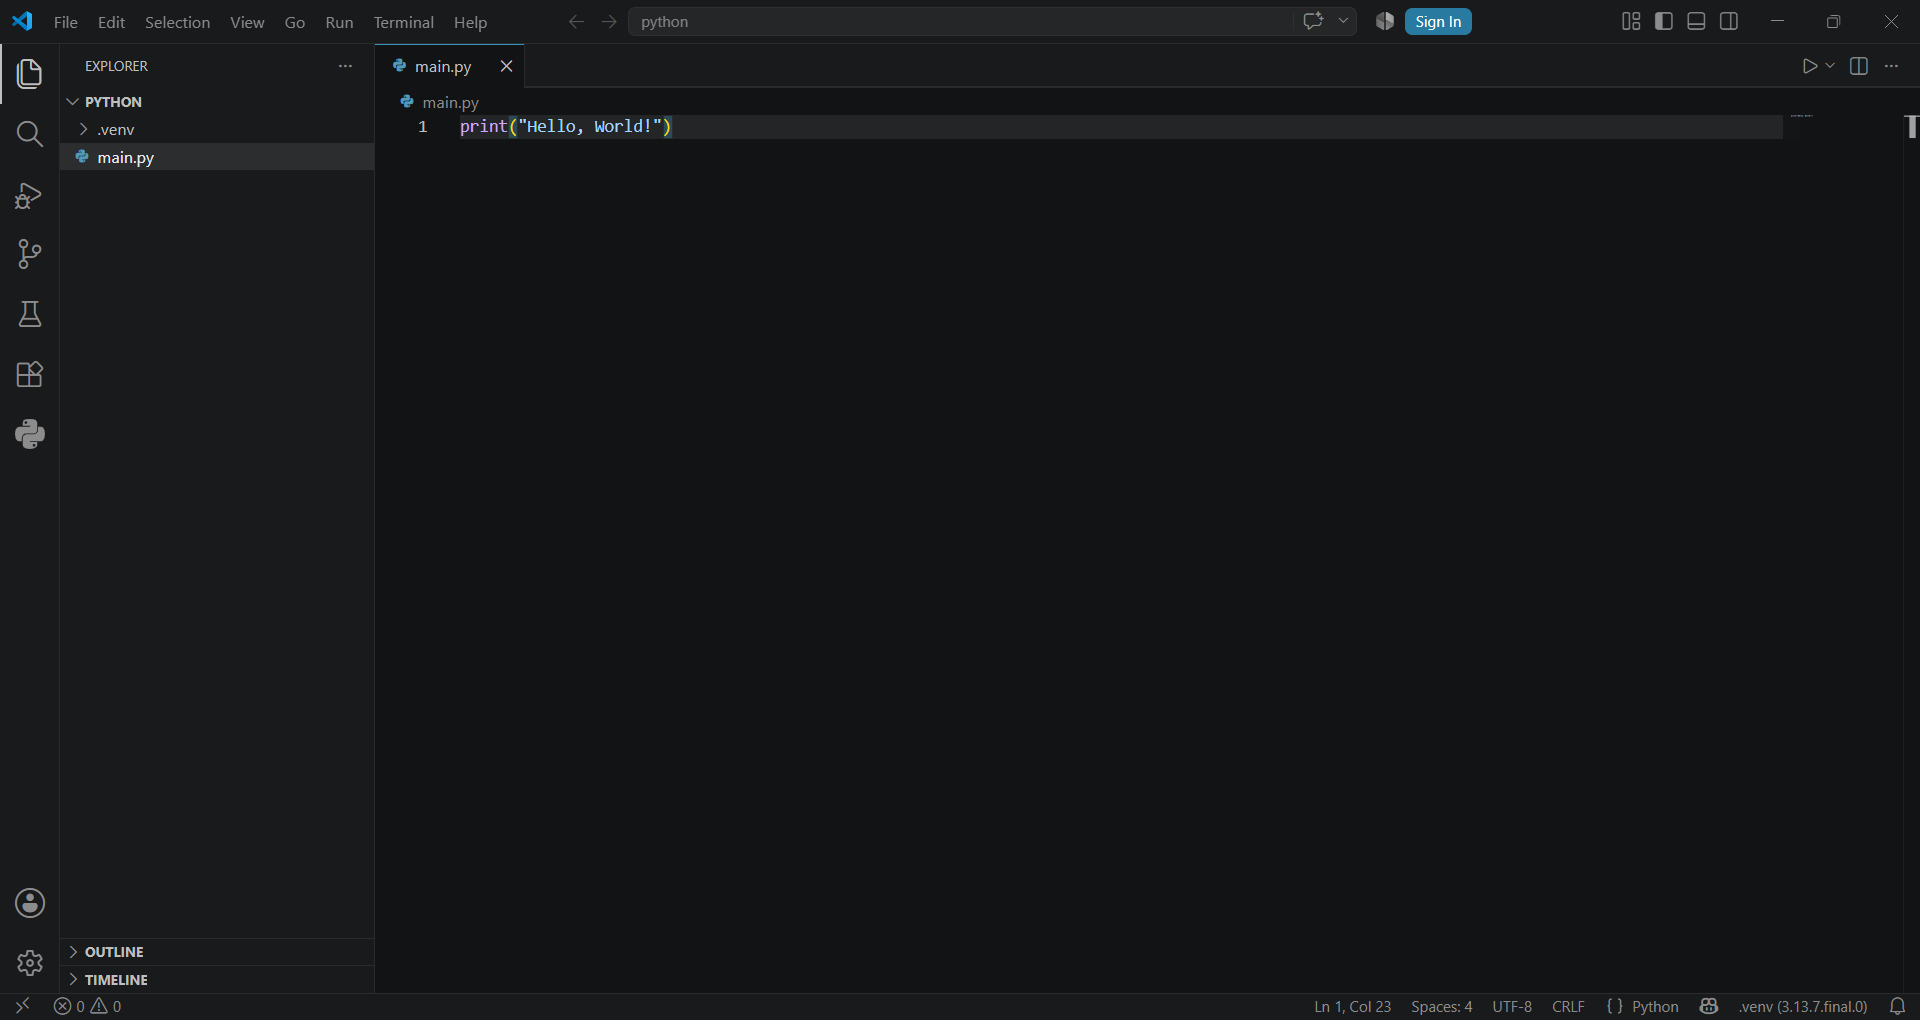The height and width of the screenshot is (1020, 1920).
Task: Click the Python language mode status
Action: [1655, 1006]
